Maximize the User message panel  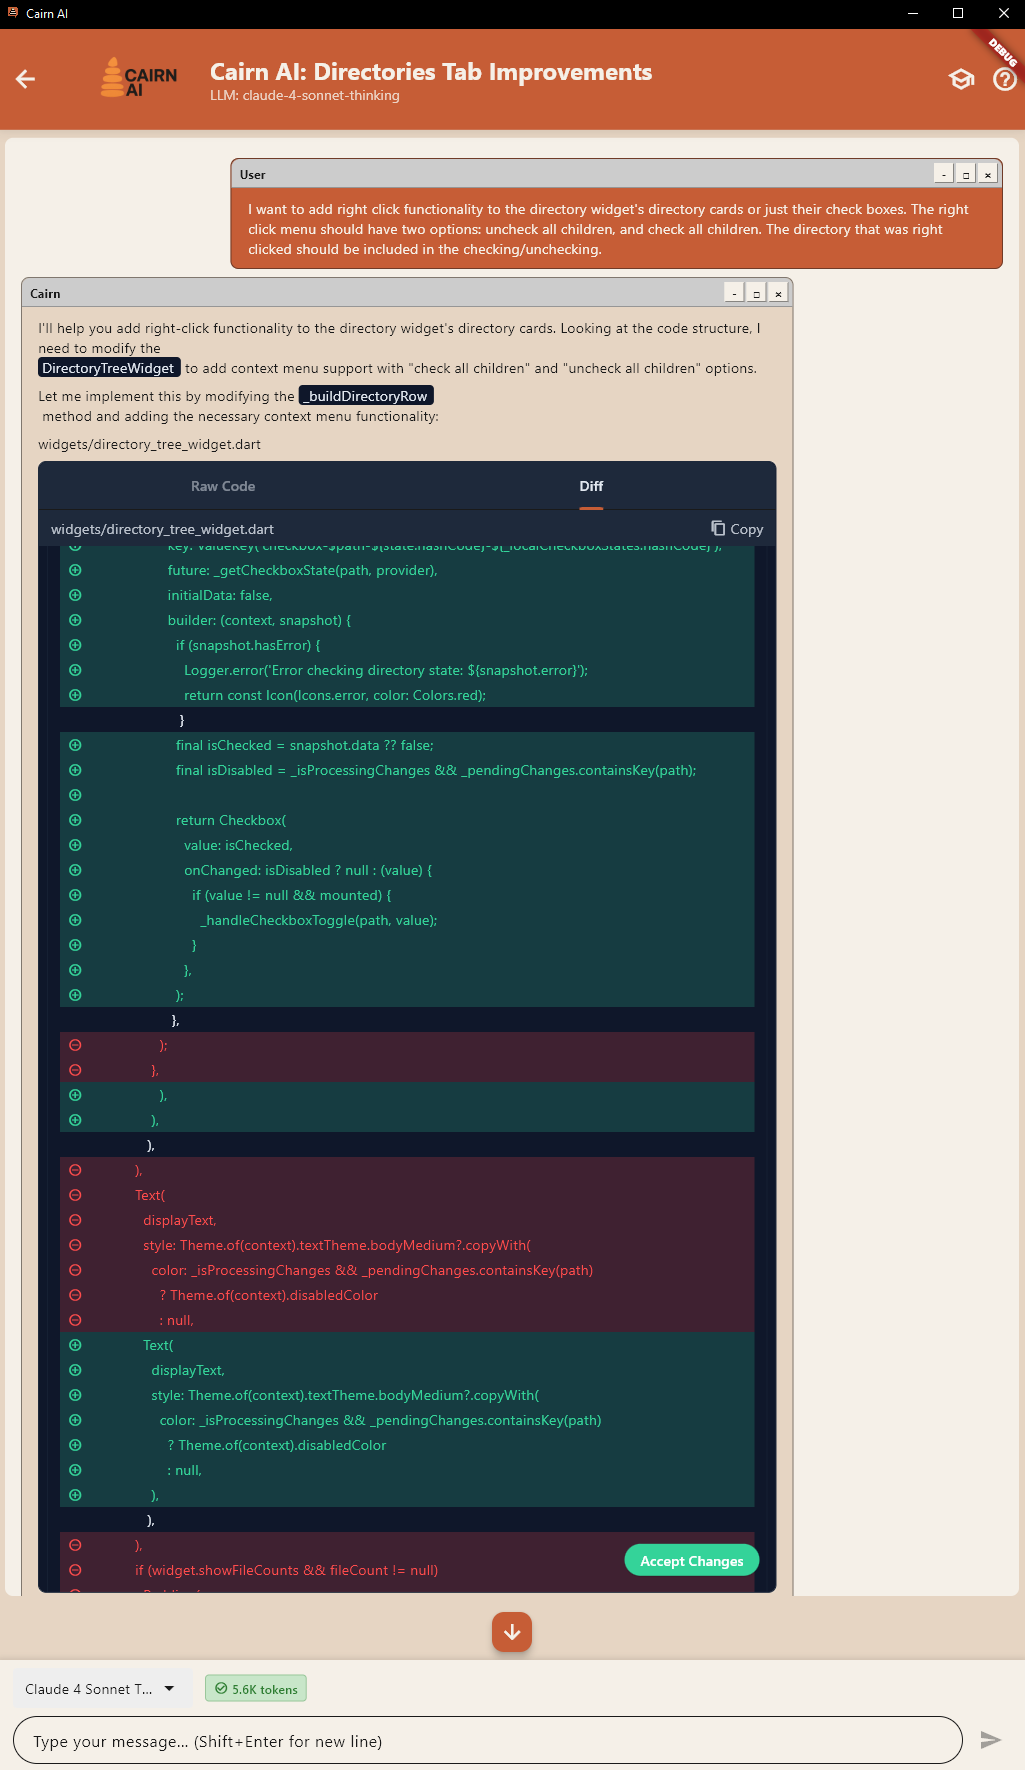[x=965, y=174]
